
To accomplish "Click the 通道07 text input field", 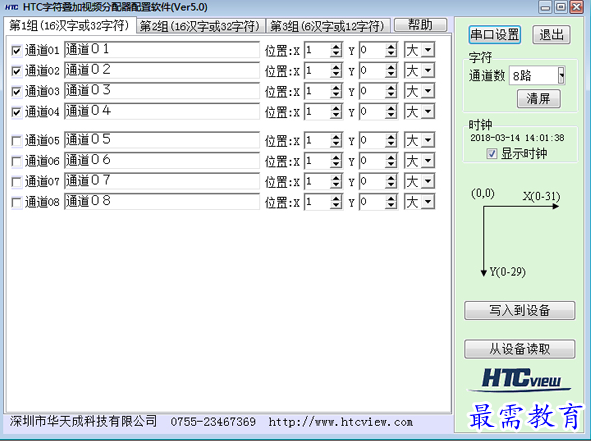I will [162, 181].
